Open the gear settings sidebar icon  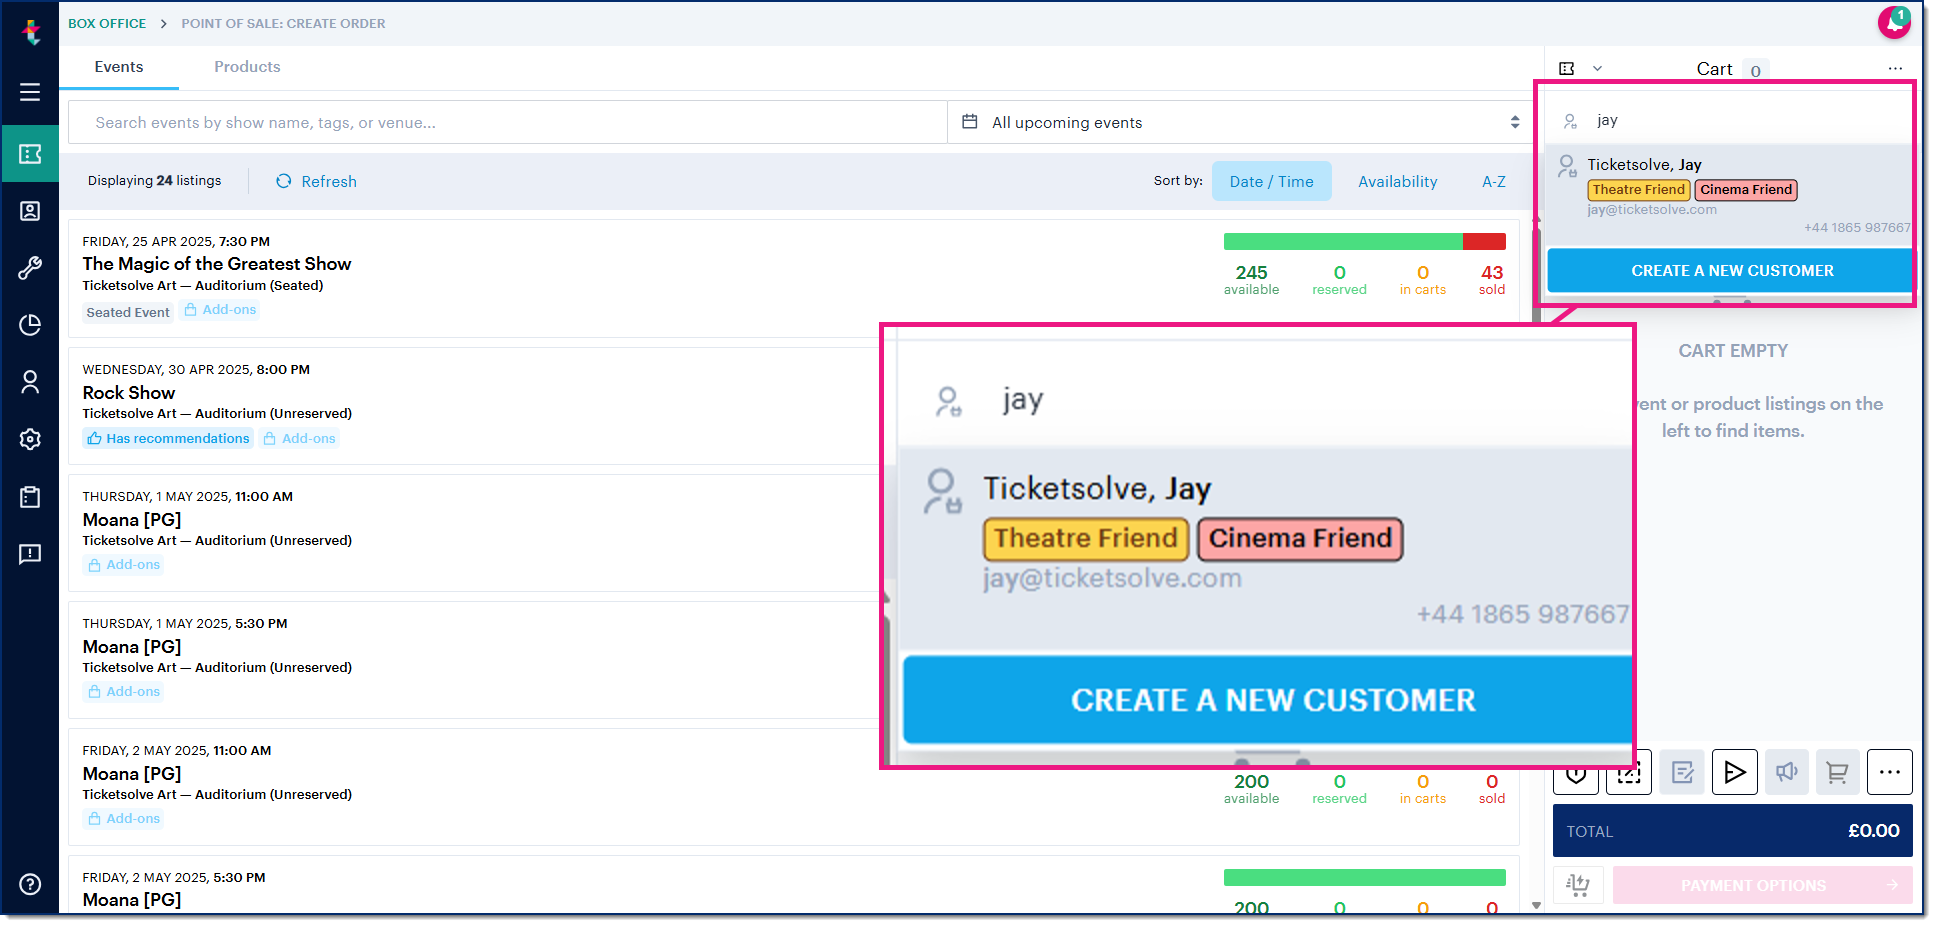coord(30,439)
